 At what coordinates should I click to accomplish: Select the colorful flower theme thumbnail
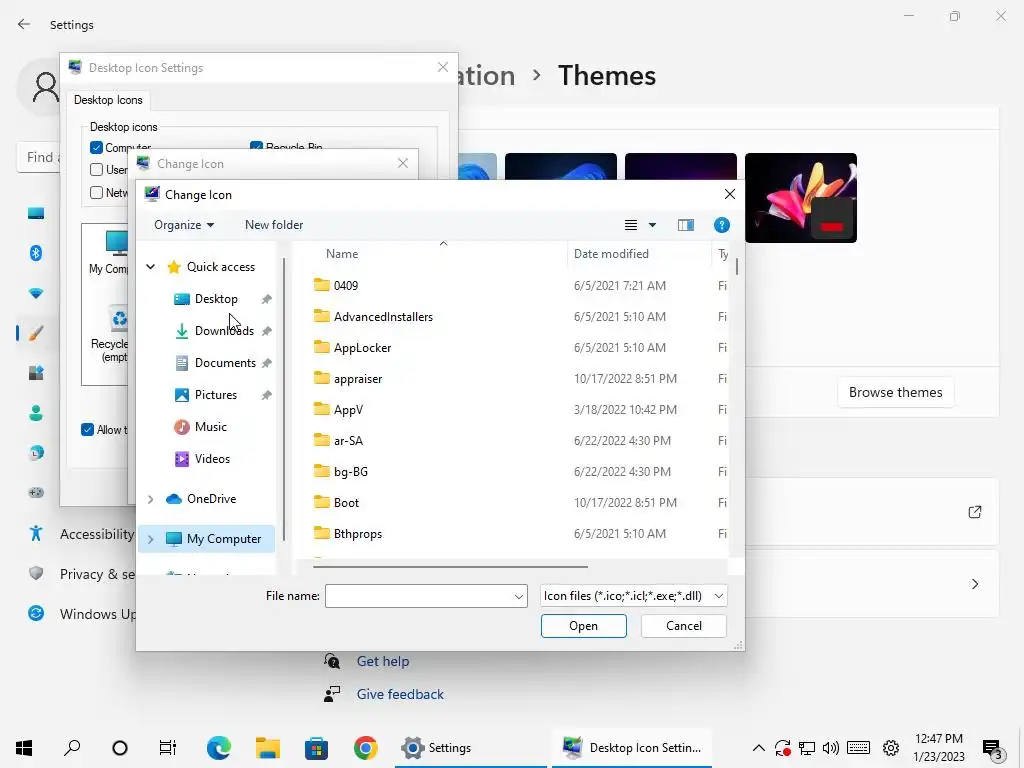[801, 198]
